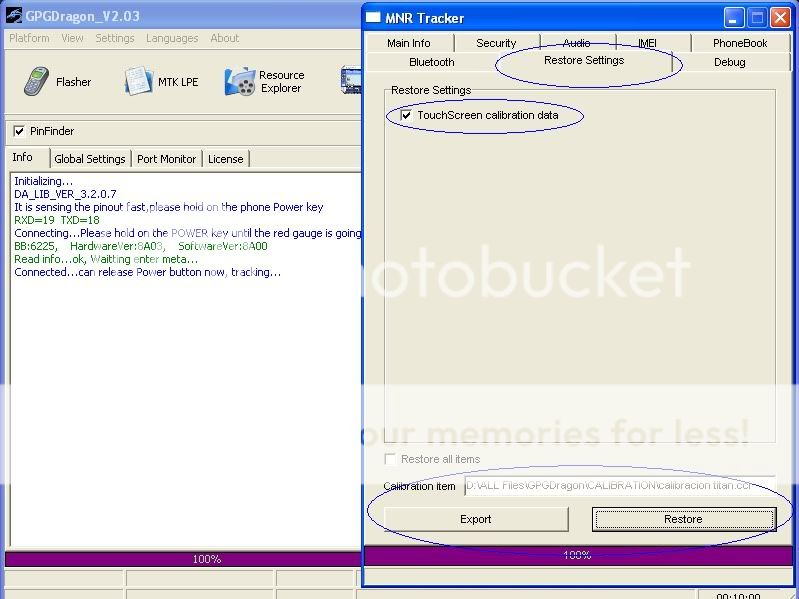Select the Main Info tab in MNR Tracker

pyautogui.click(x=409, y=43)
